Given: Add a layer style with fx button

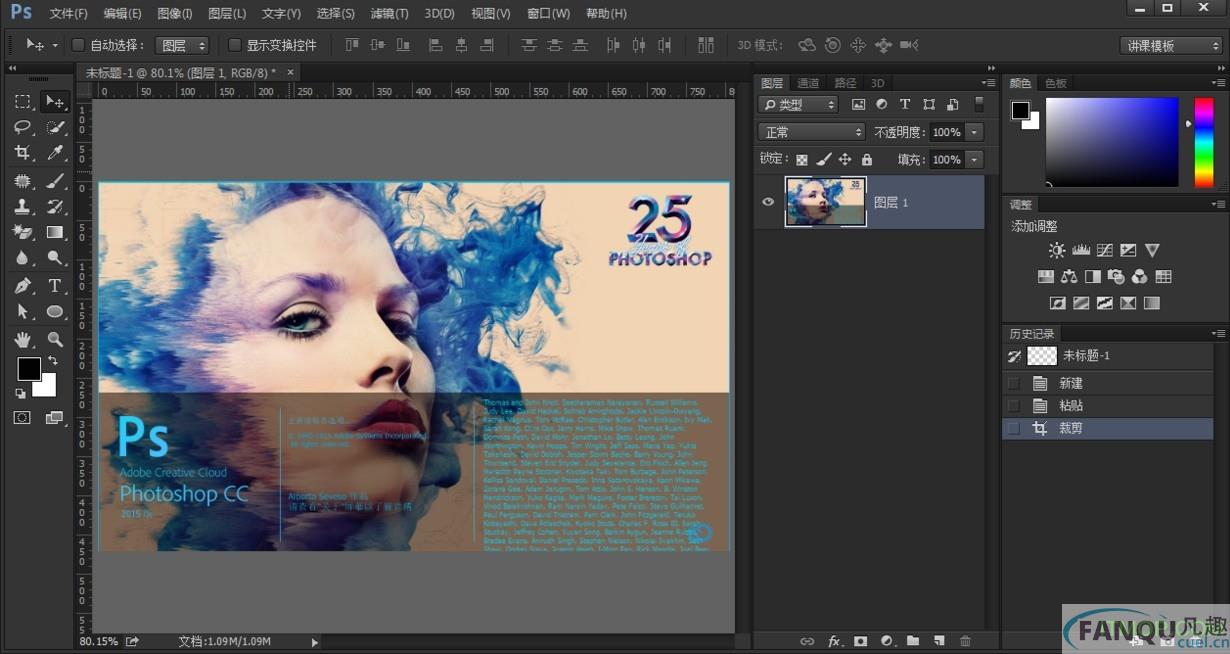Looking at the screenshot, I should [x=834, y=641].
